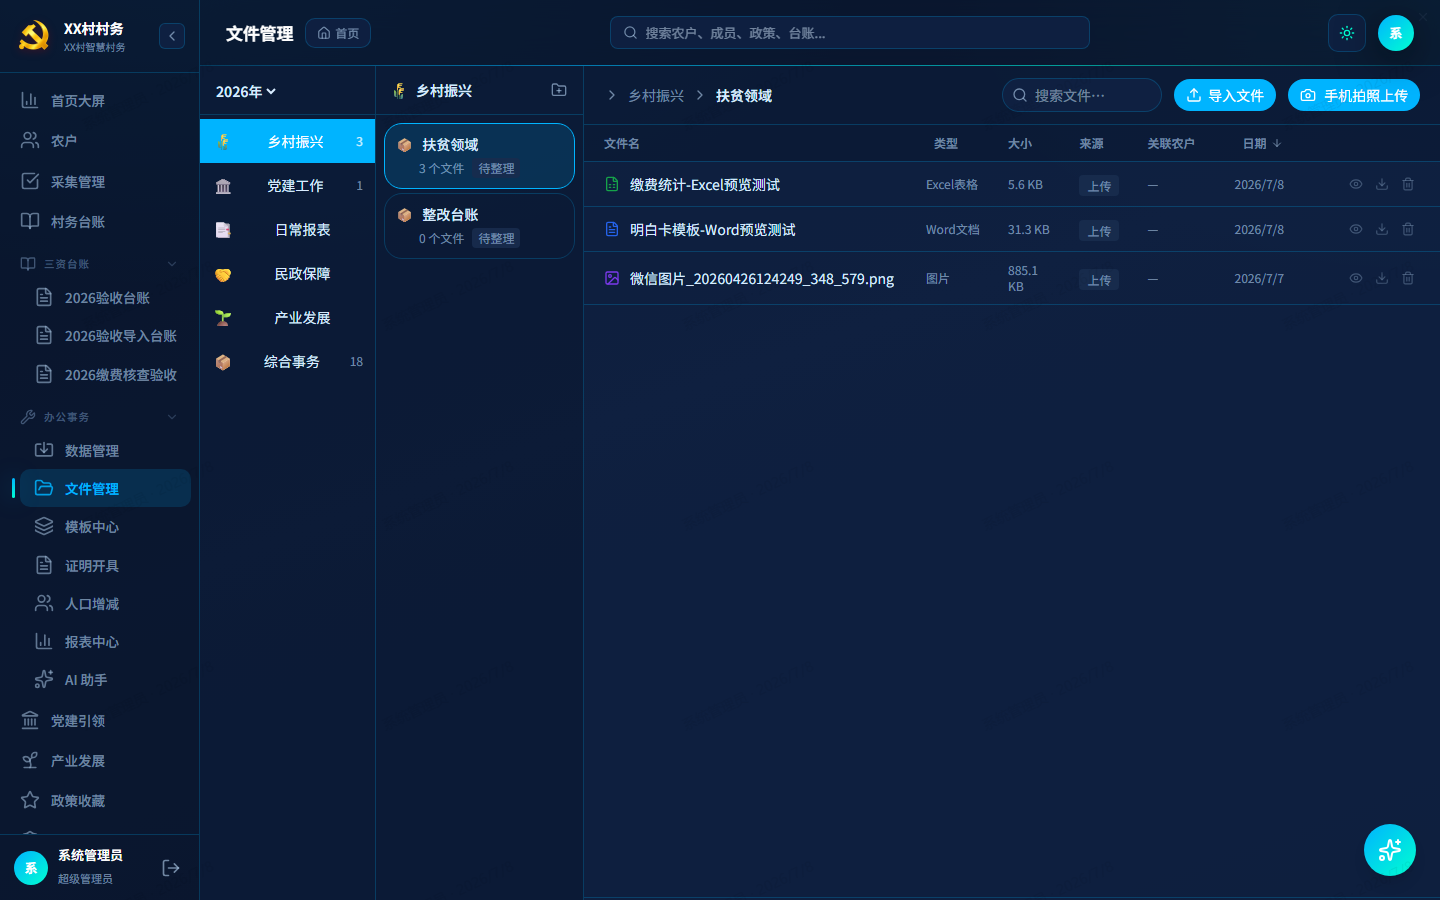Collapse the 三资台账 sidebar group
Screen dimensions: 1440x900
pos(100,264)
